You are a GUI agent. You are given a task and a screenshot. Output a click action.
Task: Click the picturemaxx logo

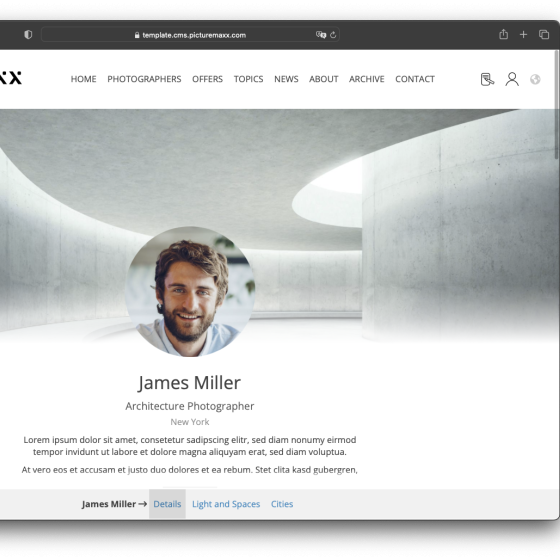point(11,78)
